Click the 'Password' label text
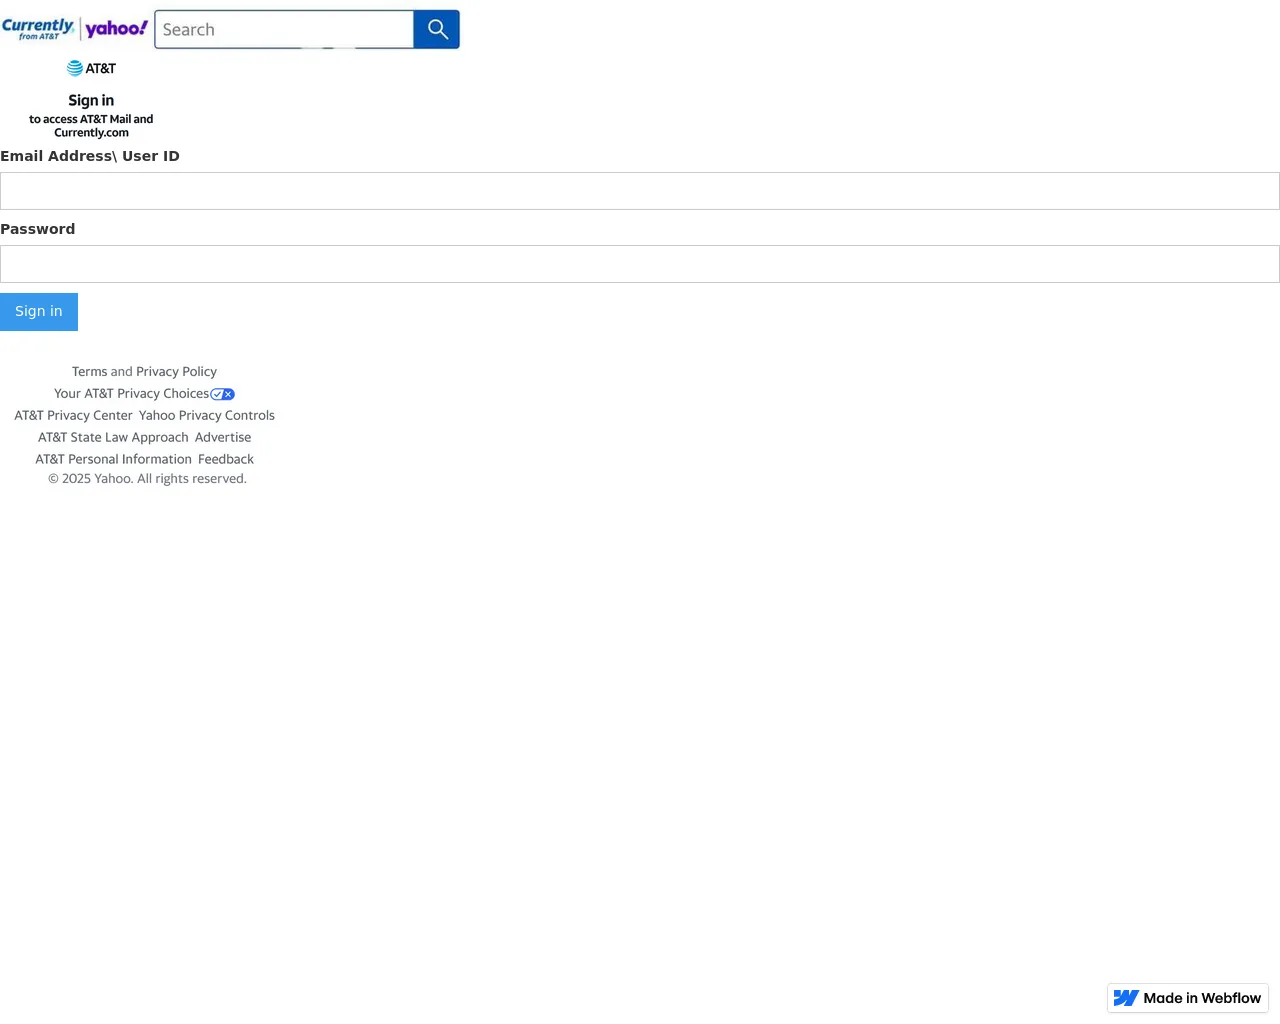 [x=37, y=229]
